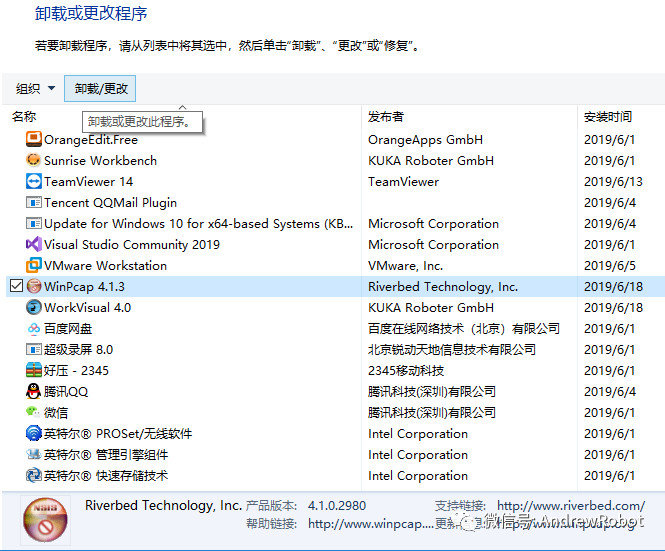Click the 超级录屏 8.0 icon
Image resolution: width=665 pixels, height=551 pixels.
[x=34, y=349]
